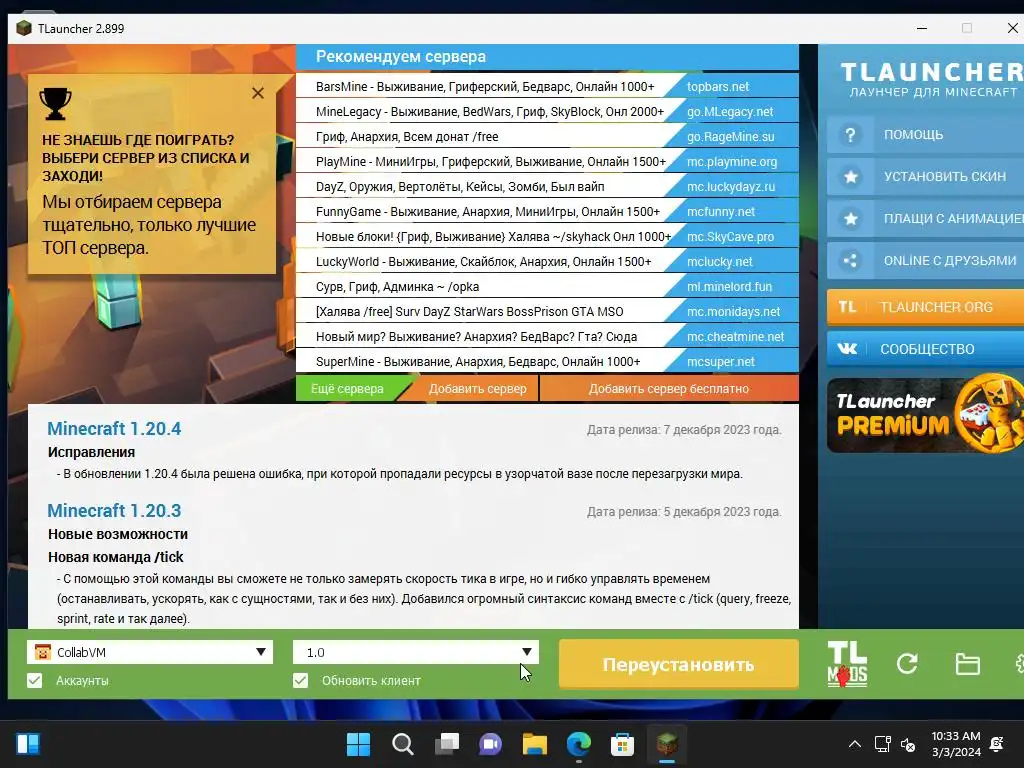Toggle the Обновить клиент checkbox
This screenshot has height=768, width=1024.
[x=300, y=680]
